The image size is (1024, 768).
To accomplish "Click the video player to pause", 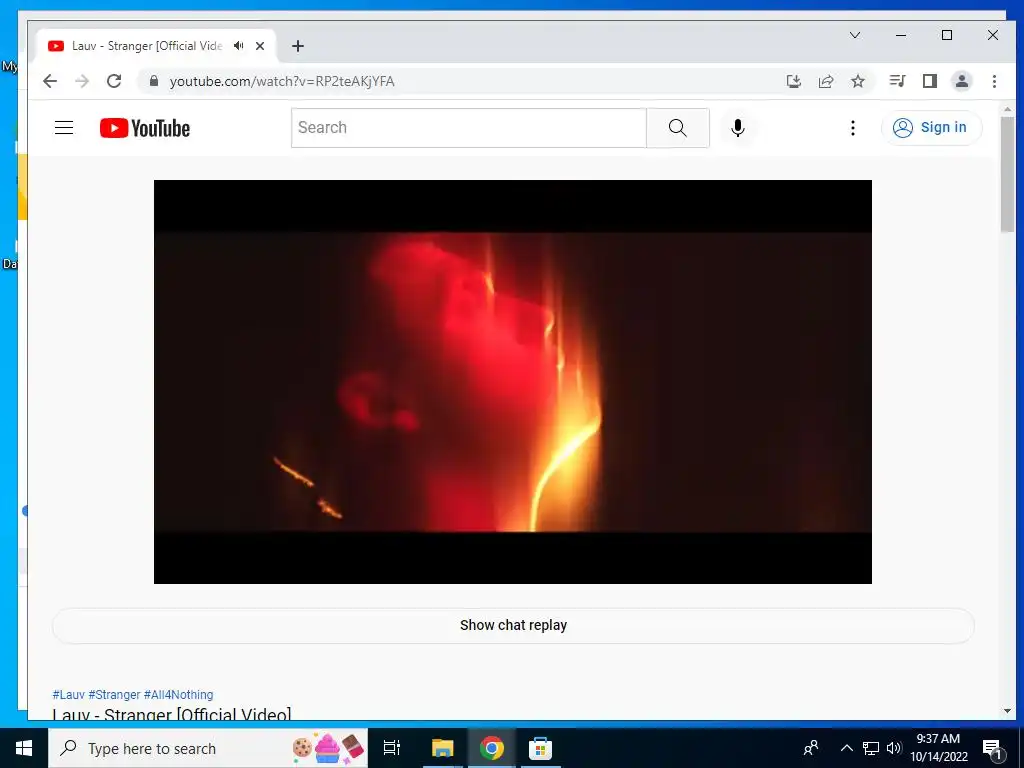I will point(513,382).
